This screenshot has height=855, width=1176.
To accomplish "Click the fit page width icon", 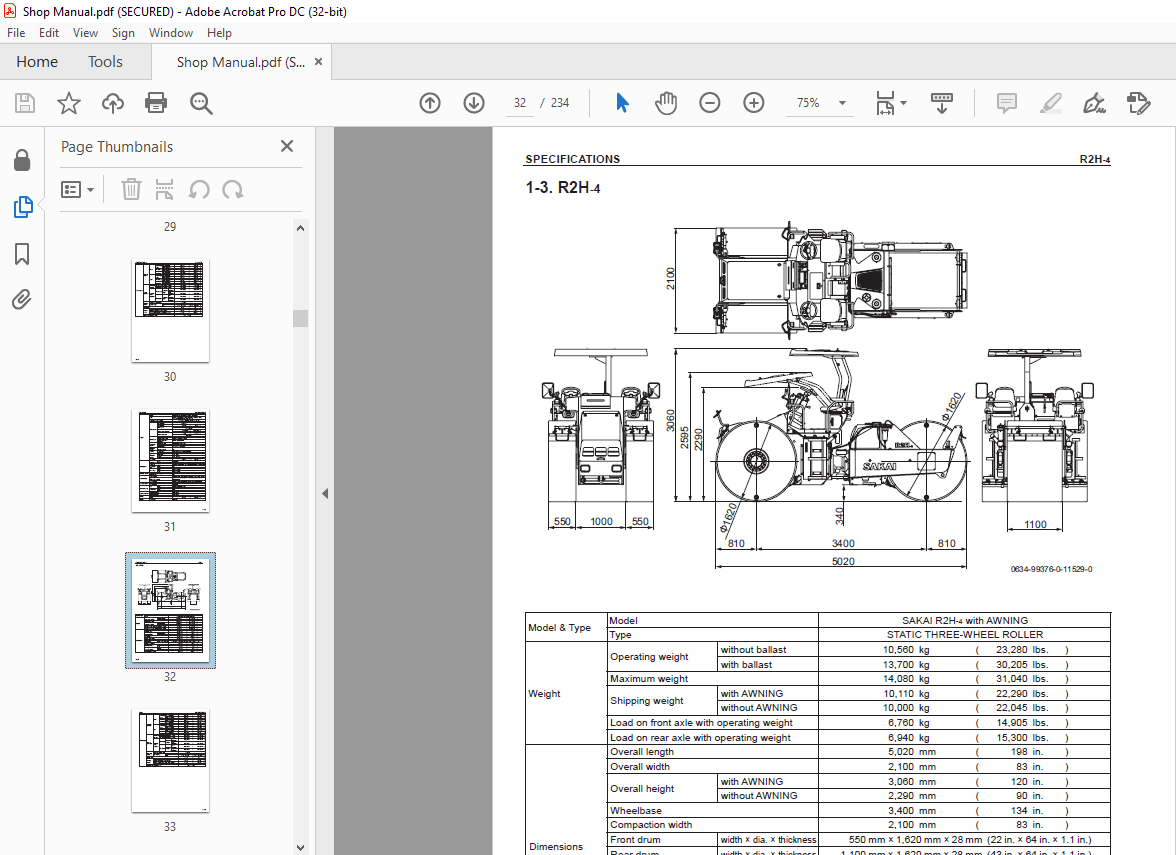I will [x=885, y=103].
